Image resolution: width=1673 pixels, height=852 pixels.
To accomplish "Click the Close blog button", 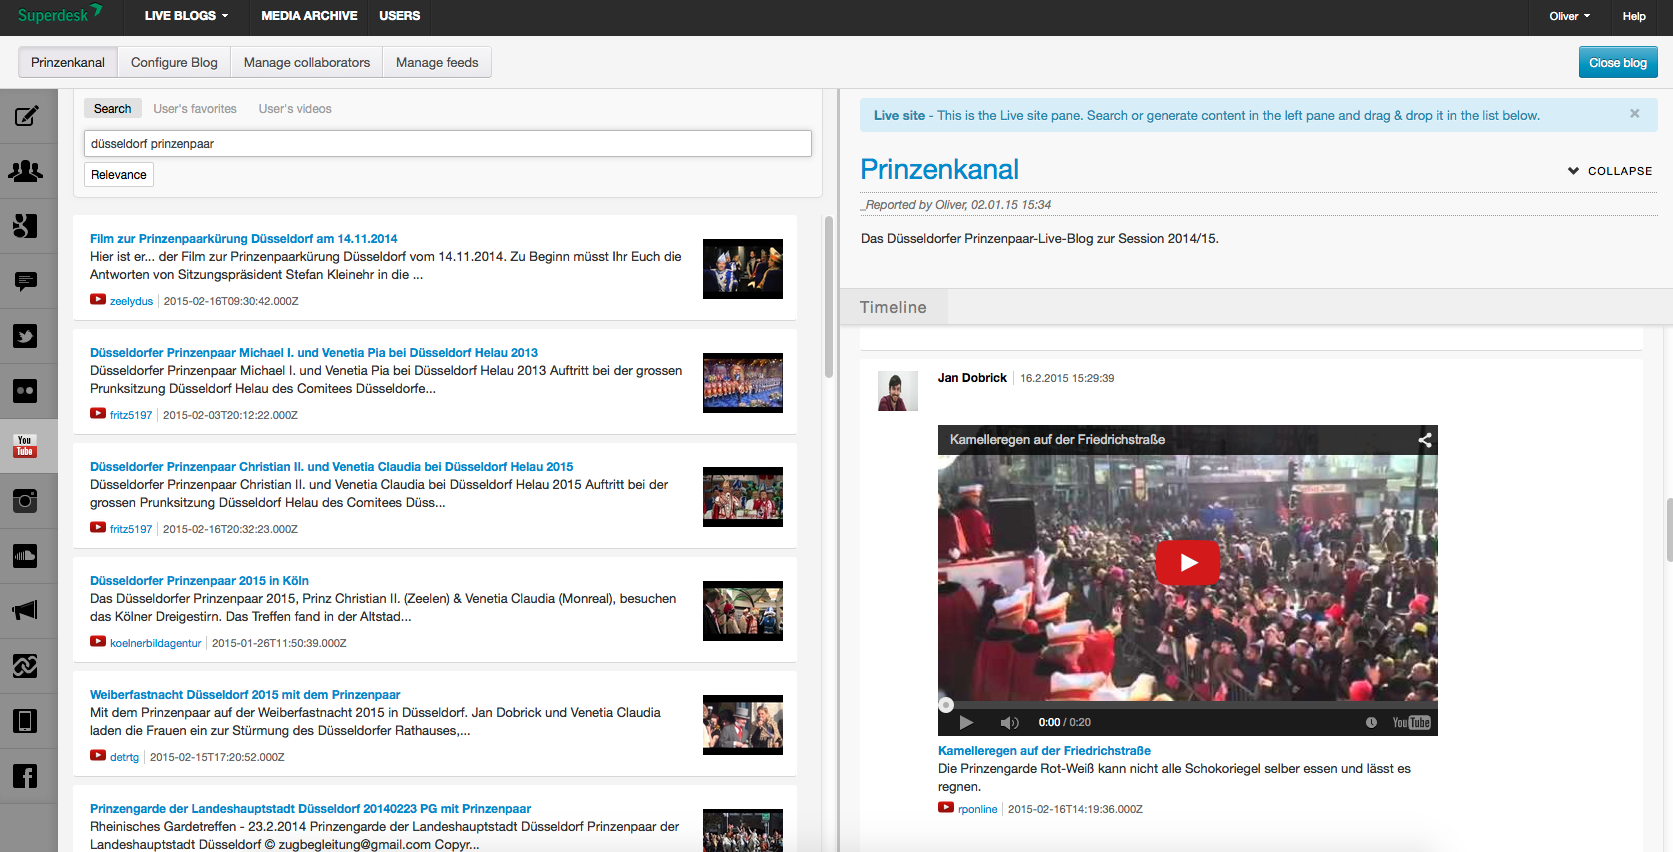I will [x=1618, y=62].
